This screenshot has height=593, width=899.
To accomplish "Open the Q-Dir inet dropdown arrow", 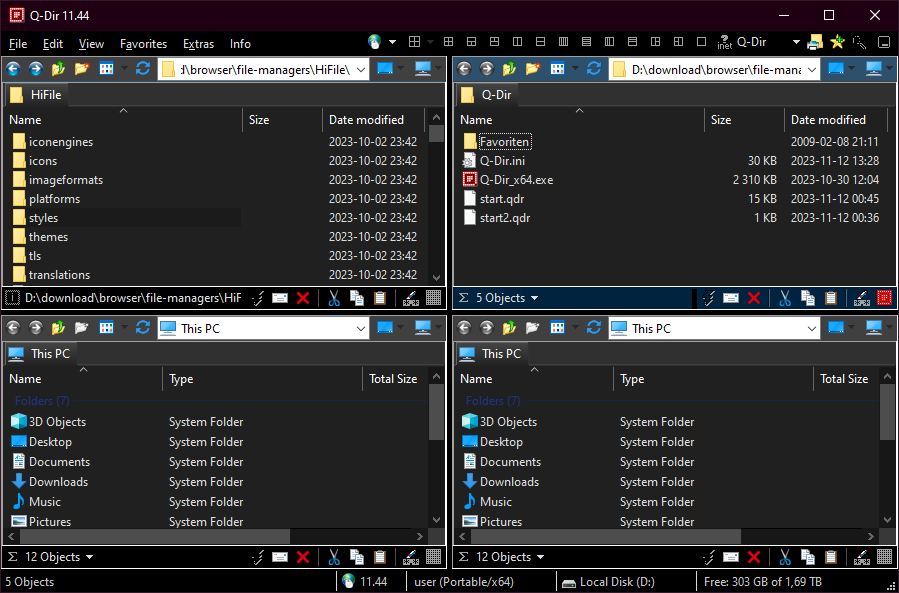I will pos(796,42).
